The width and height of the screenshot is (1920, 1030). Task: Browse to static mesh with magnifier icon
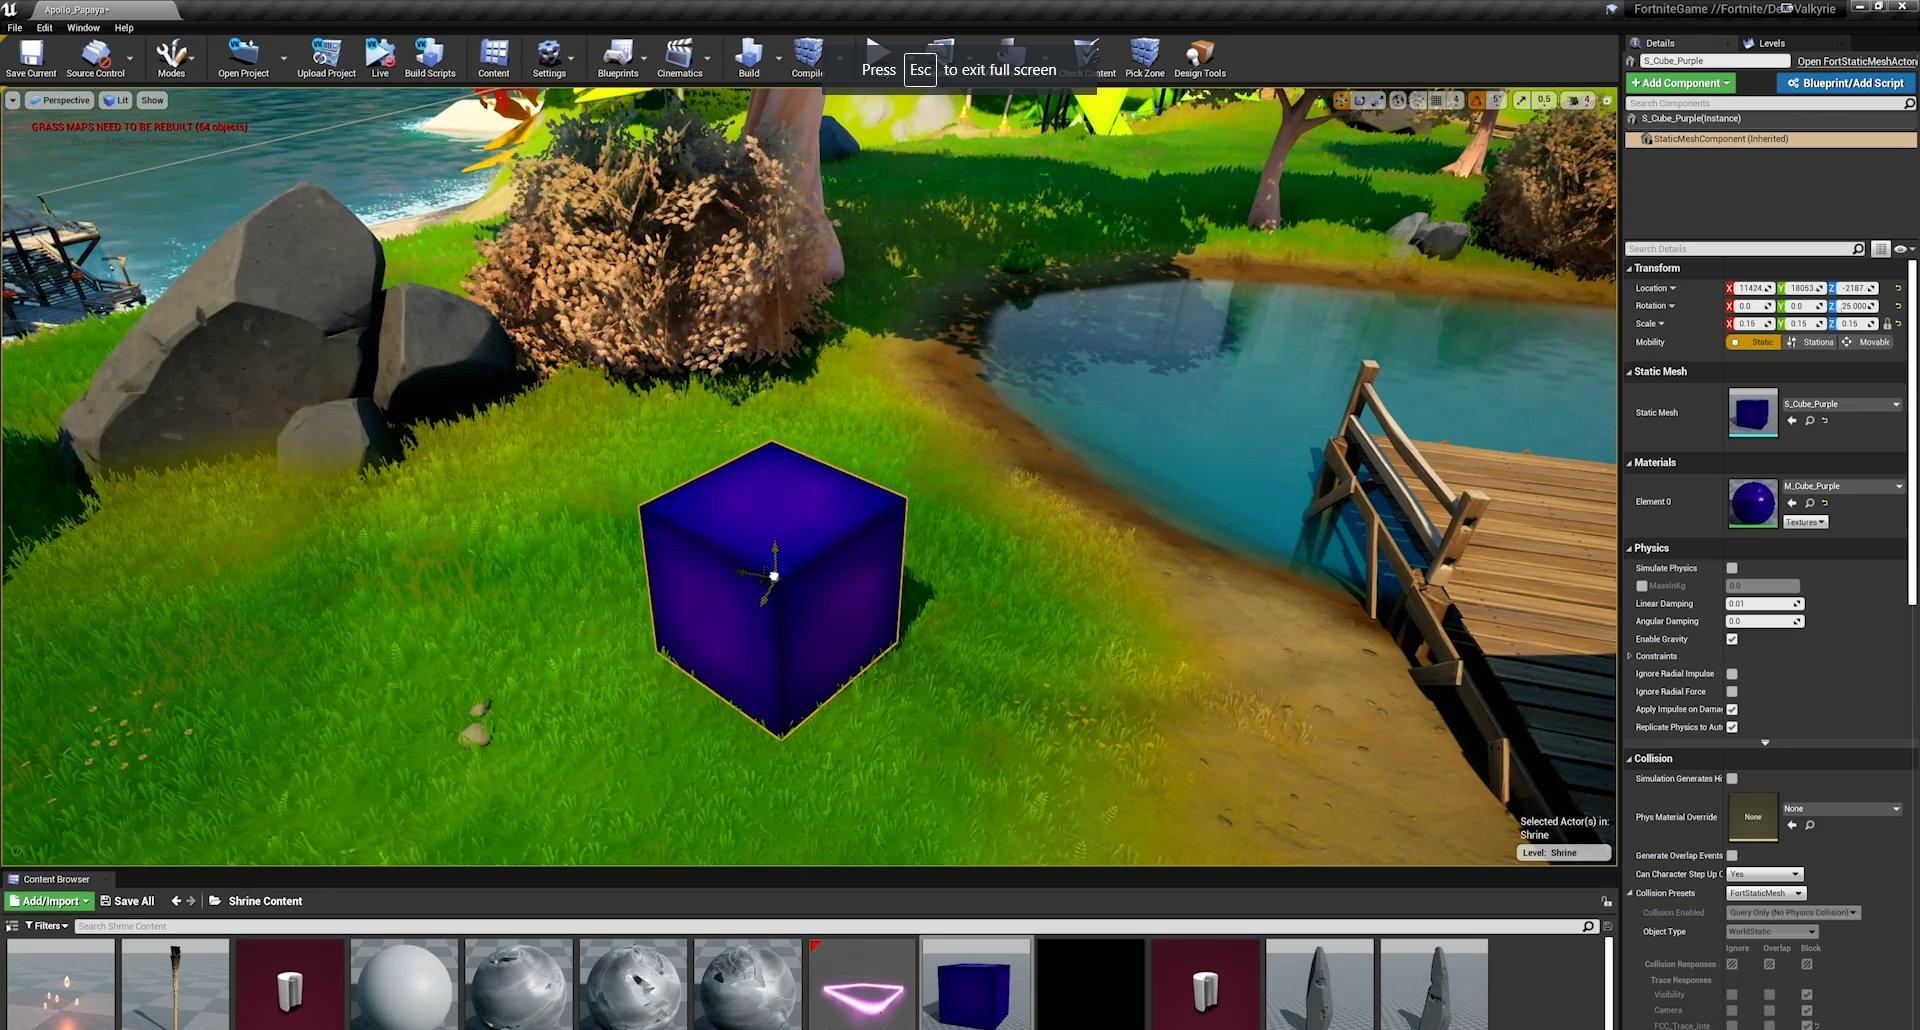pyautogui.click(x=1809, y=421)
